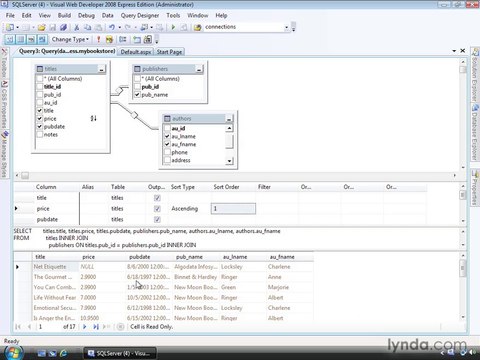
Task: Click the Sort Order field showing 1
Action: (233, 209)
